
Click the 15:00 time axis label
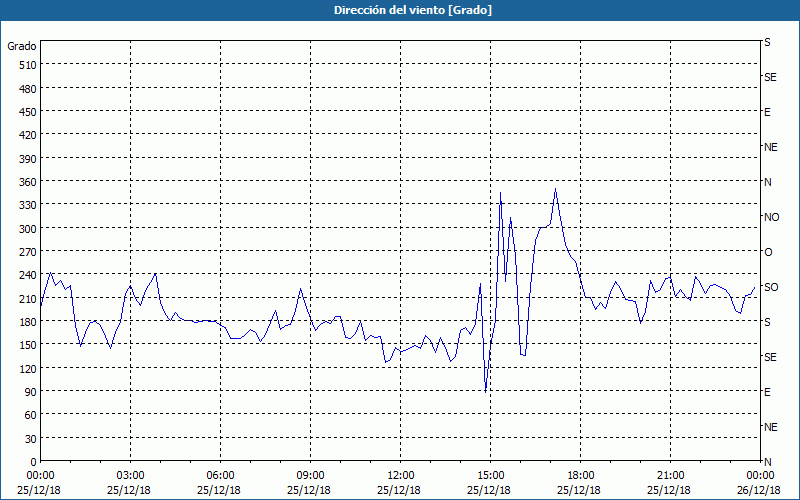coord(490,476)
